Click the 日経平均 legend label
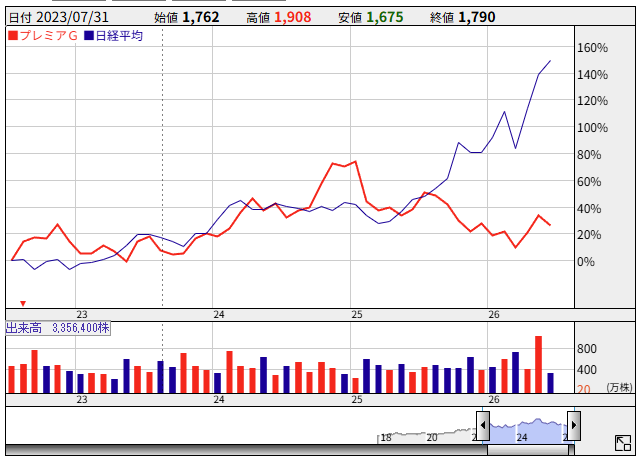The height and width of the screenshot is (461, 641). point(119,36)
